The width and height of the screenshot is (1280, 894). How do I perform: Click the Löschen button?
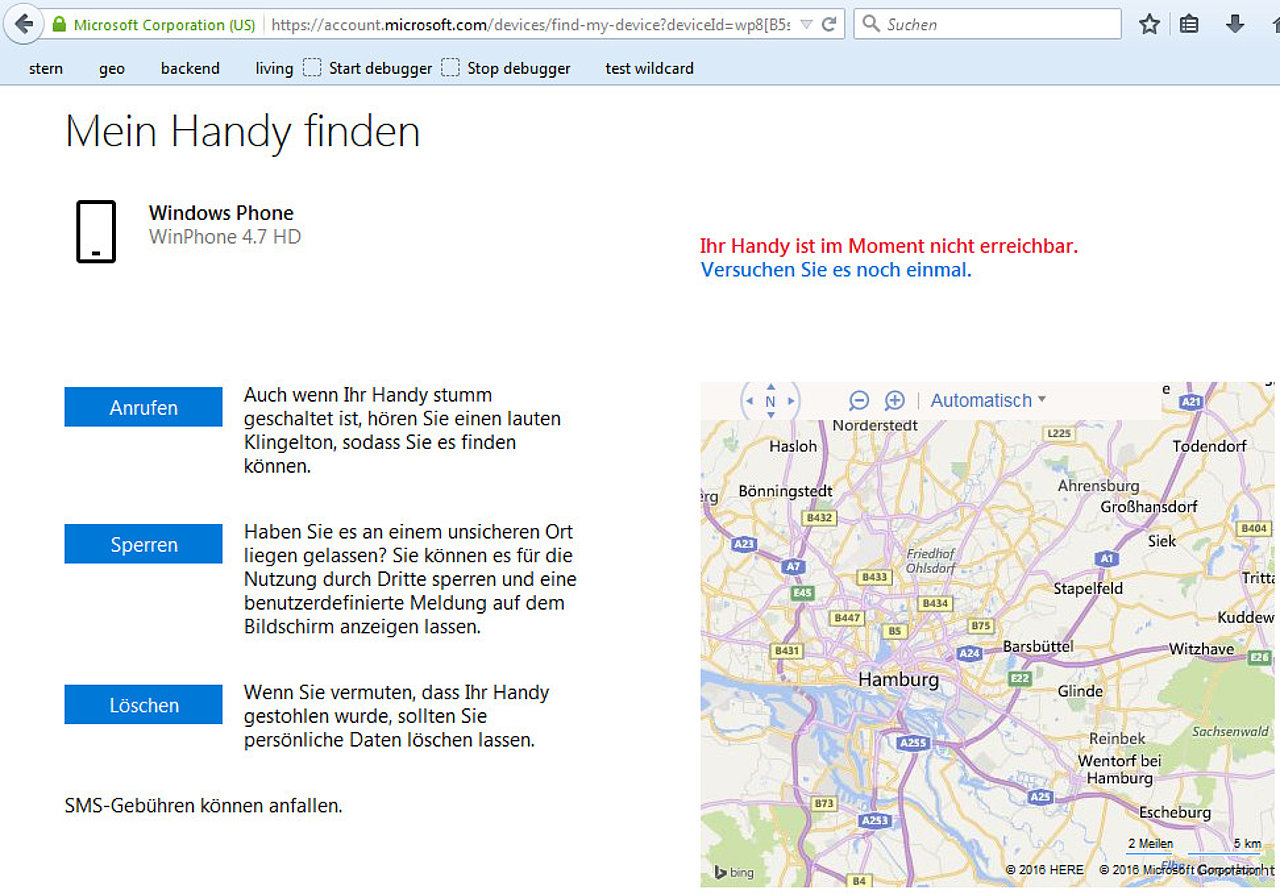(144, 705)
